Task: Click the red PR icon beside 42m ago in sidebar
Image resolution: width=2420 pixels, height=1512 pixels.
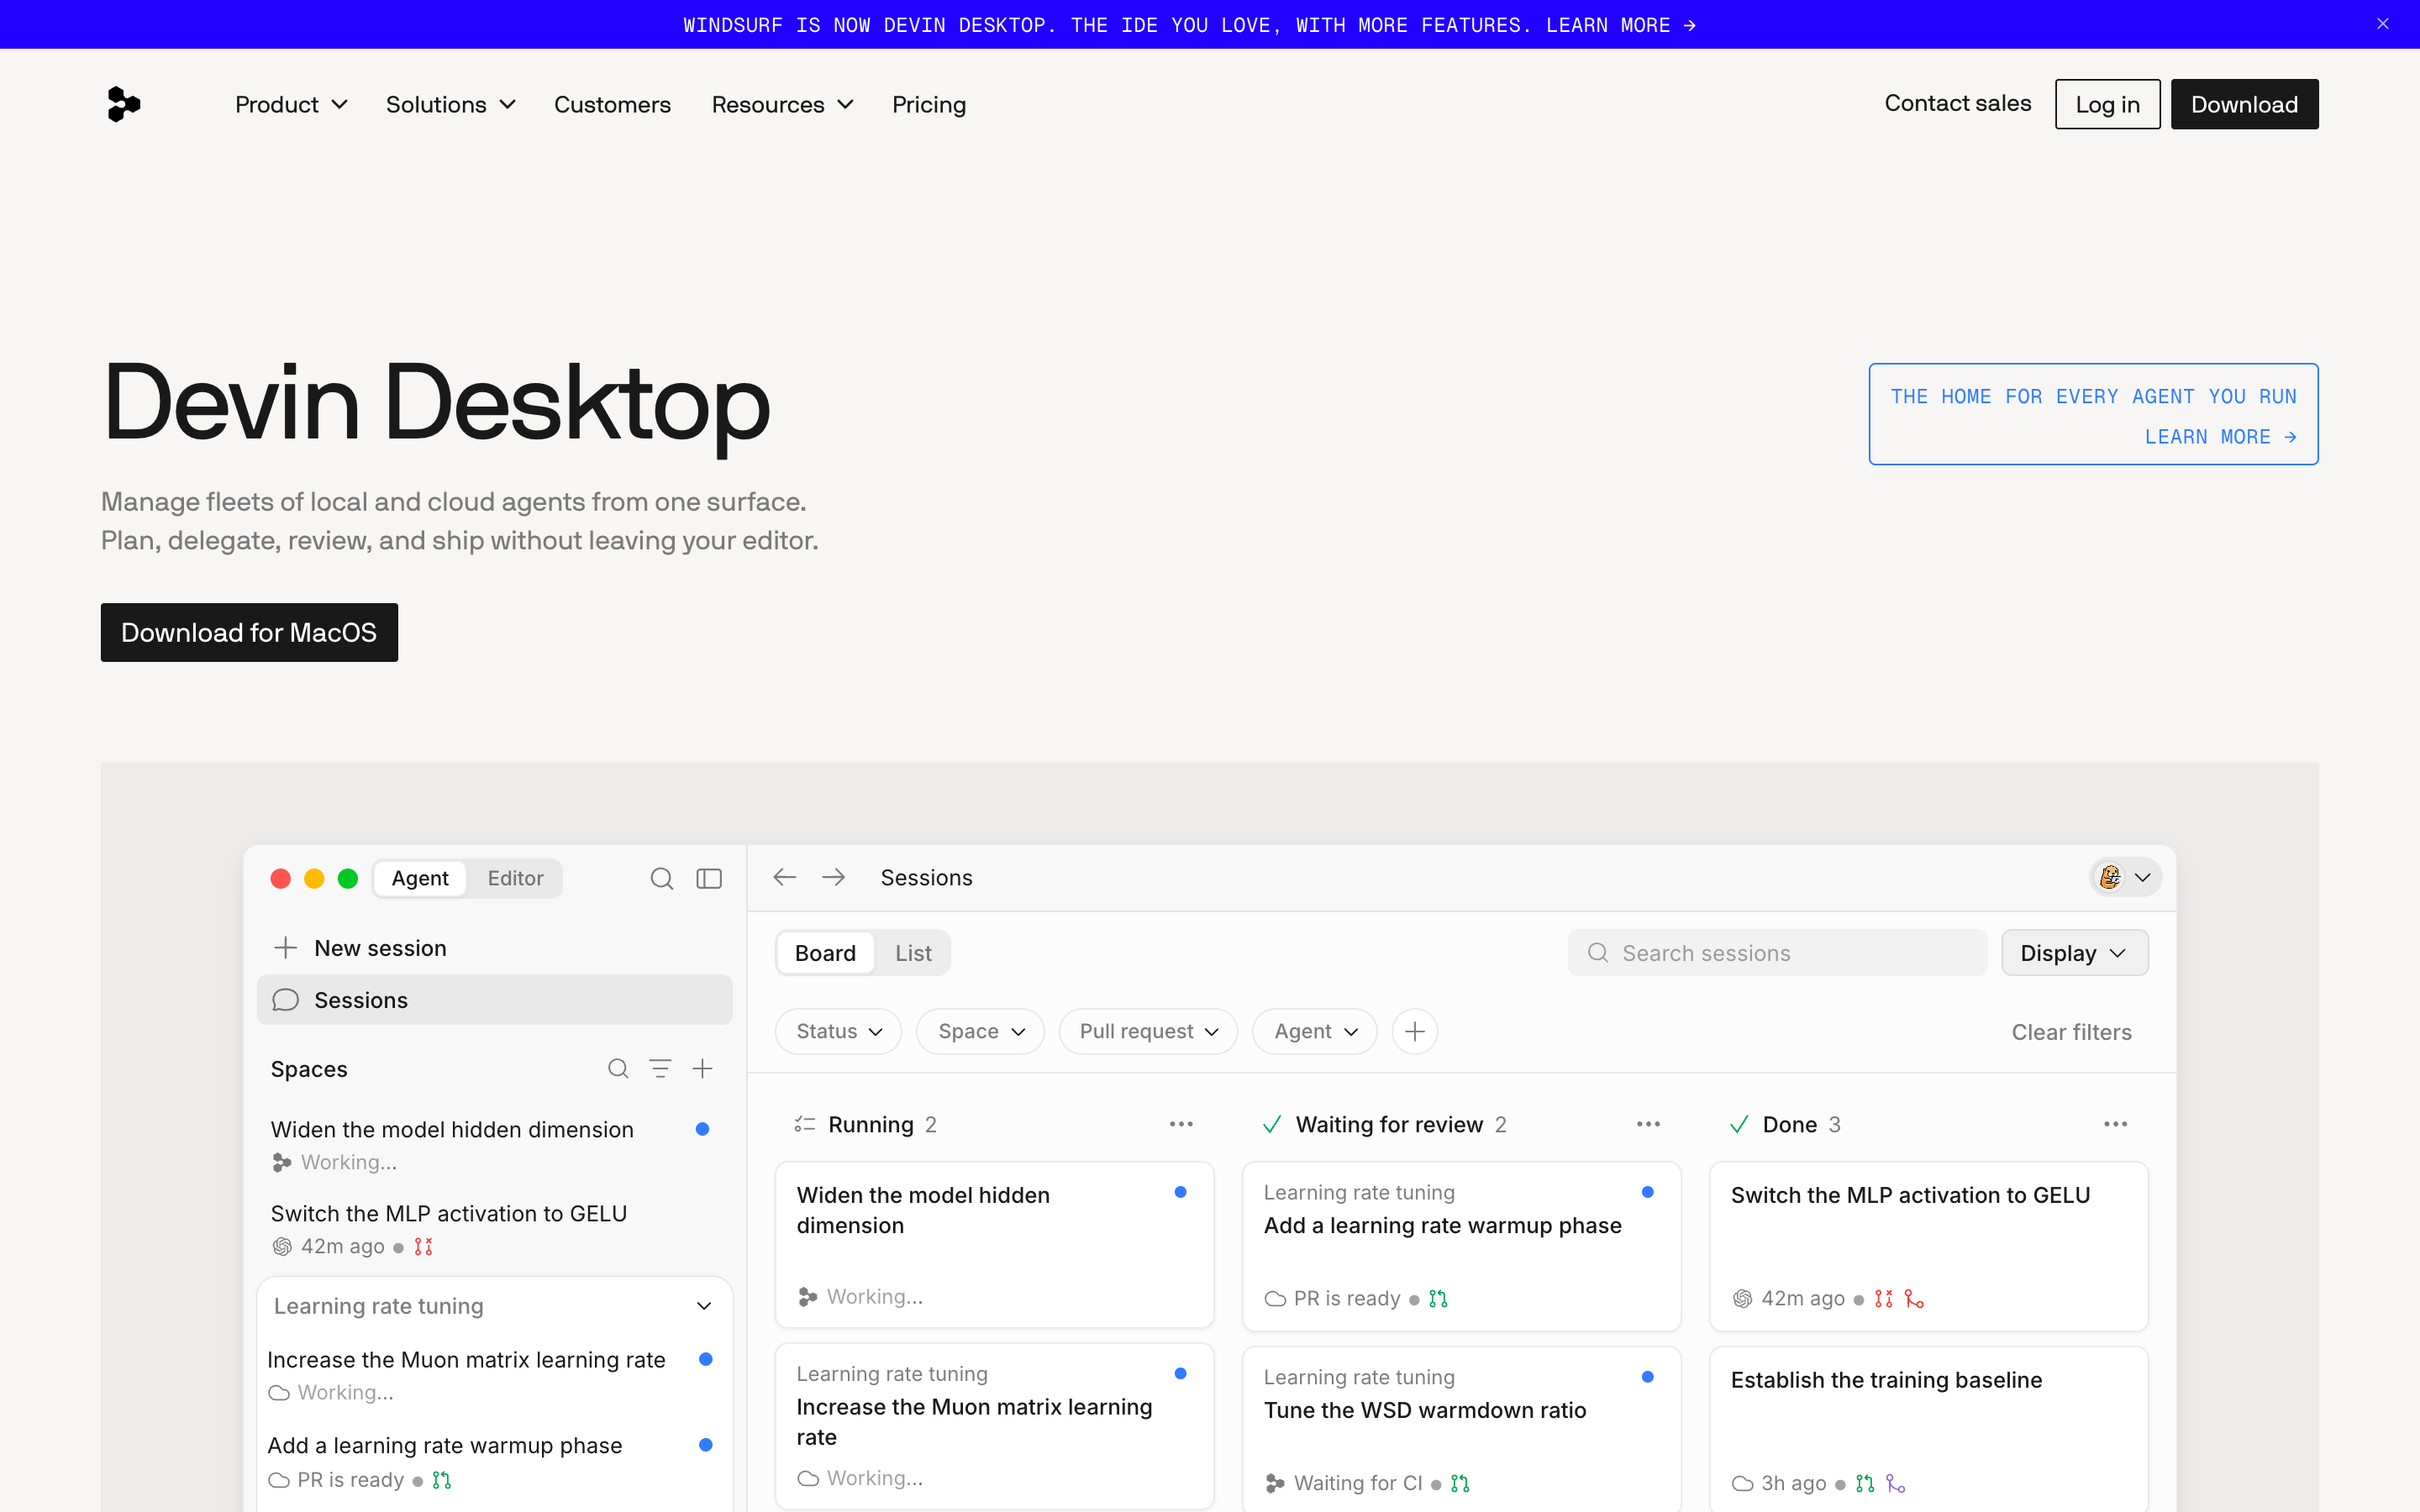Action: (423, 1246)
